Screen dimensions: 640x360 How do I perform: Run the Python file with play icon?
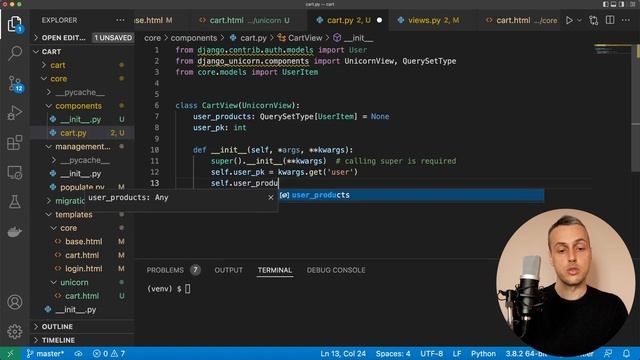tap(569, 20)
